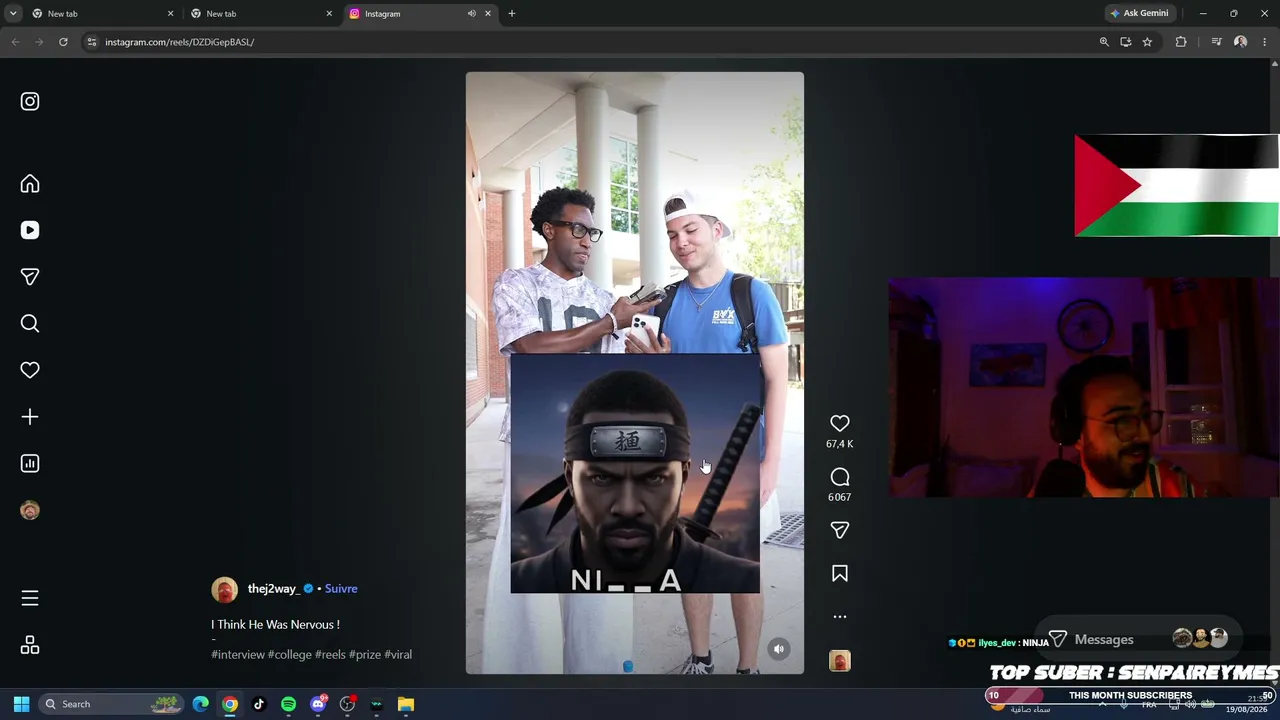Viewport: 1280px width, 720px height.
Task: Open the #viral hashtag
Action: [398, 655]
